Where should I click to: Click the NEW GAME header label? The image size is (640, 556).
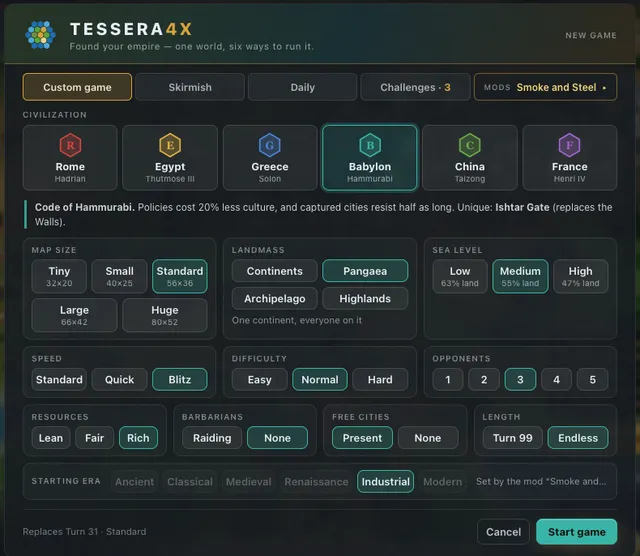[x=591, y=36]
